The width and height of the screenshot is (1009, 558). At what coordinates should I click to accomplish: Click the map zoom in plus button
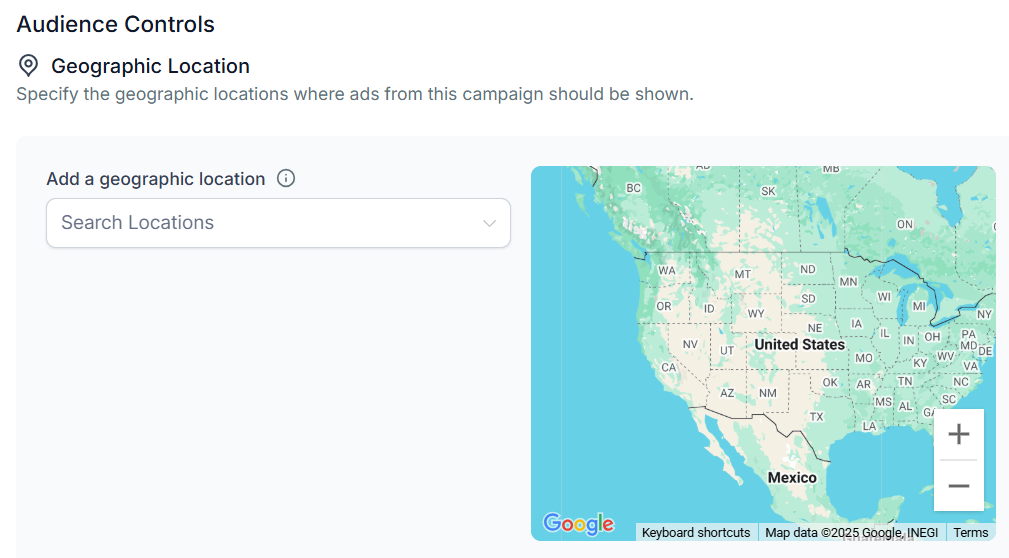tap(958, 434)
